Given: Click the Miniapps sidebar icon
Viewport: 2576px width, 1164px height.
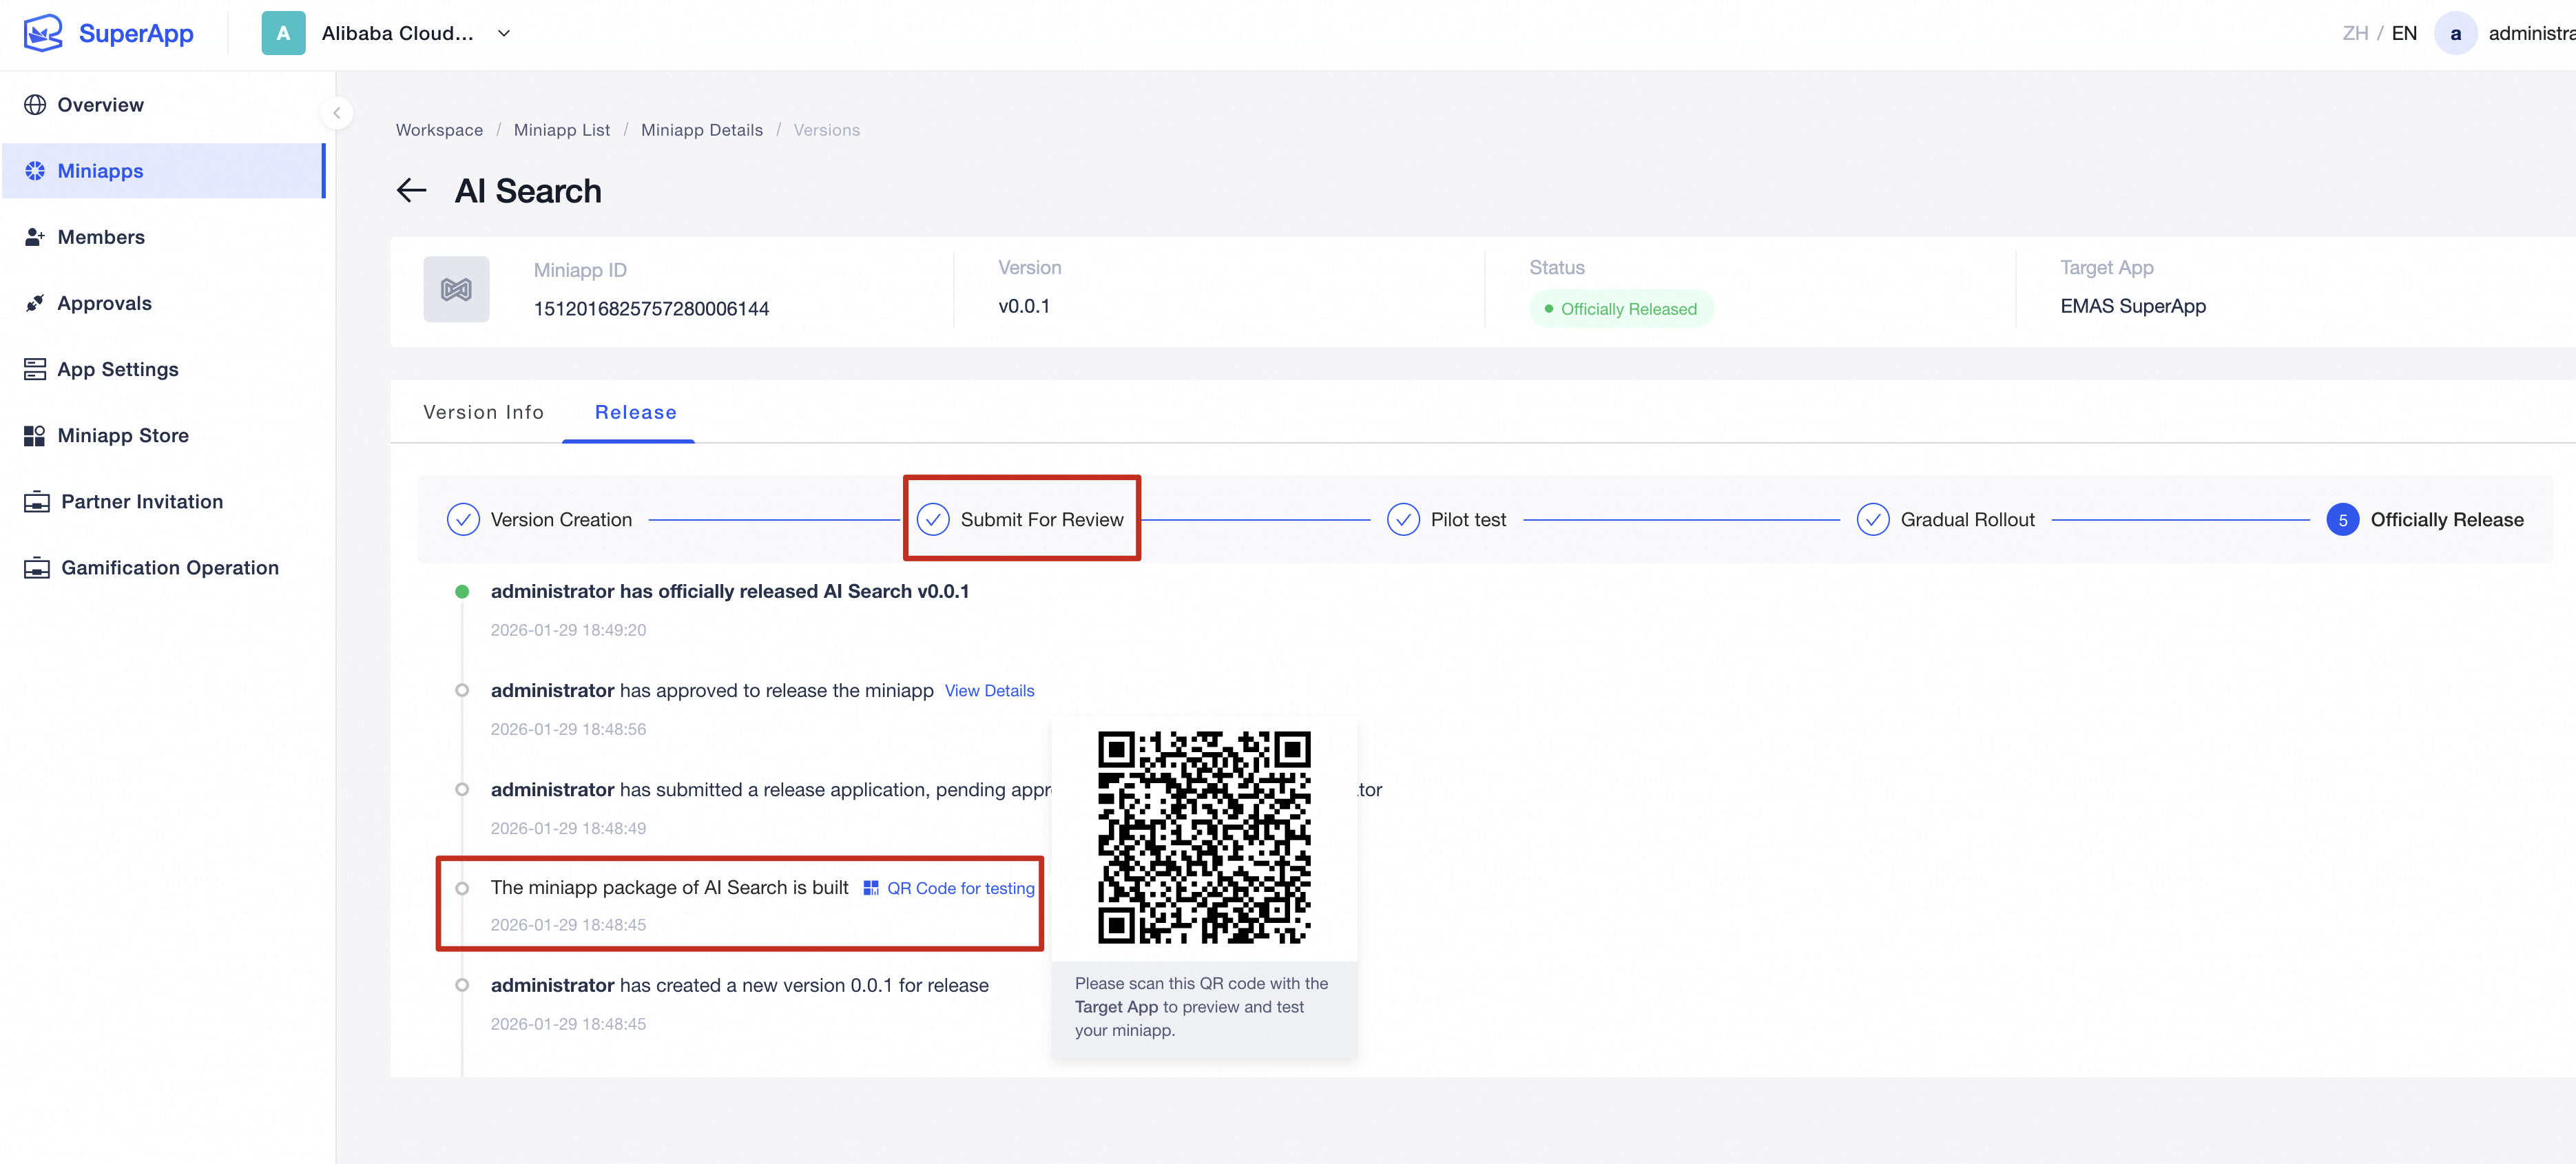Looking at the screenshot, I should [x=35, y=171].
